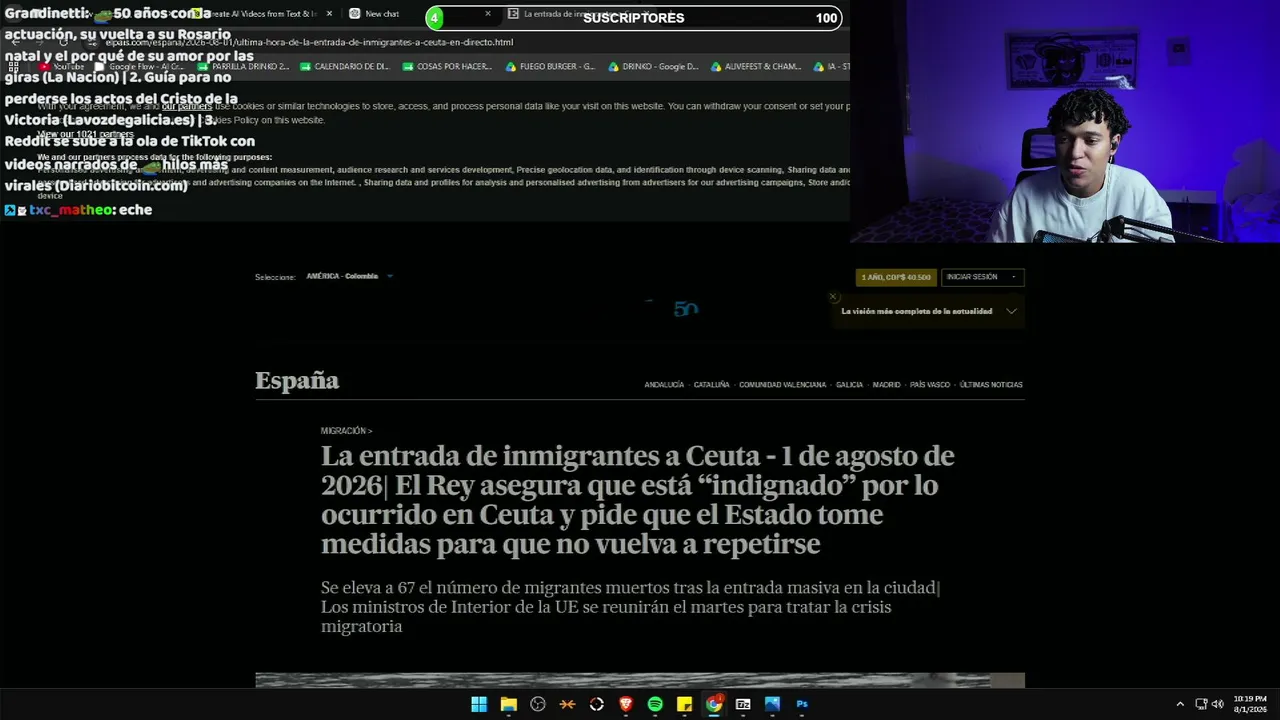Open the Ez app in the taskbar
Image resolution: width=1280 pixels, height=720 pixels.
pos(743,704)
